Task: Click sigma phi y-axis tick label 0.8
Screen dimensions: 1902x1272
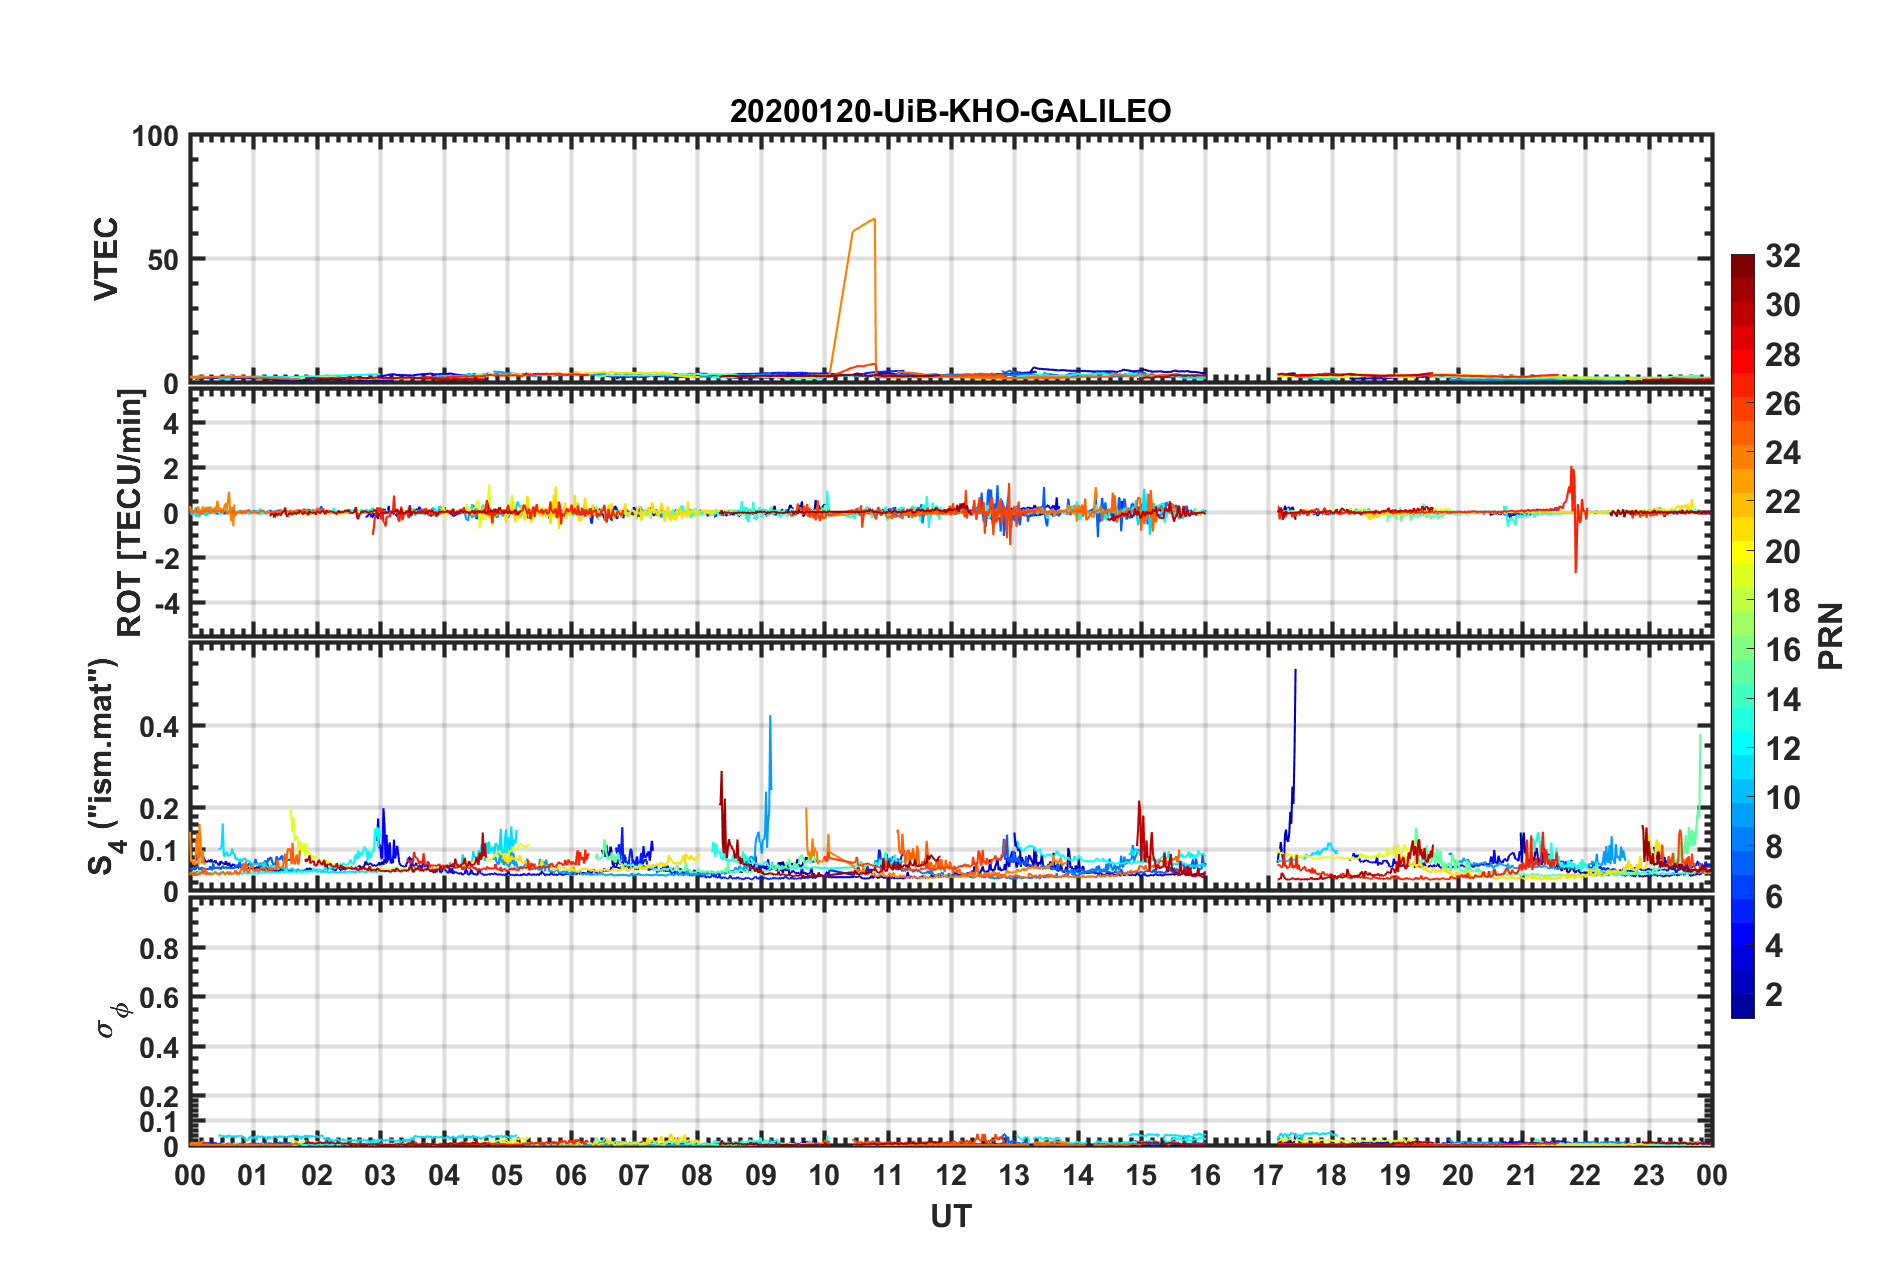Action: click(x=159, y=949)
